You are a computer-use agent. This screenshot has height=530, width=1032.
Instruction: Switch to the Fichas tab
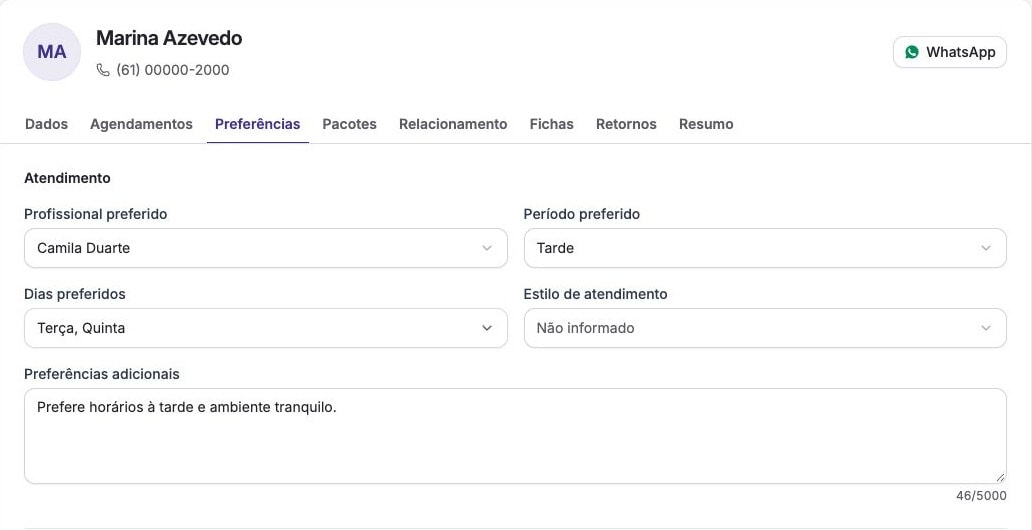[x=552, y=124]
